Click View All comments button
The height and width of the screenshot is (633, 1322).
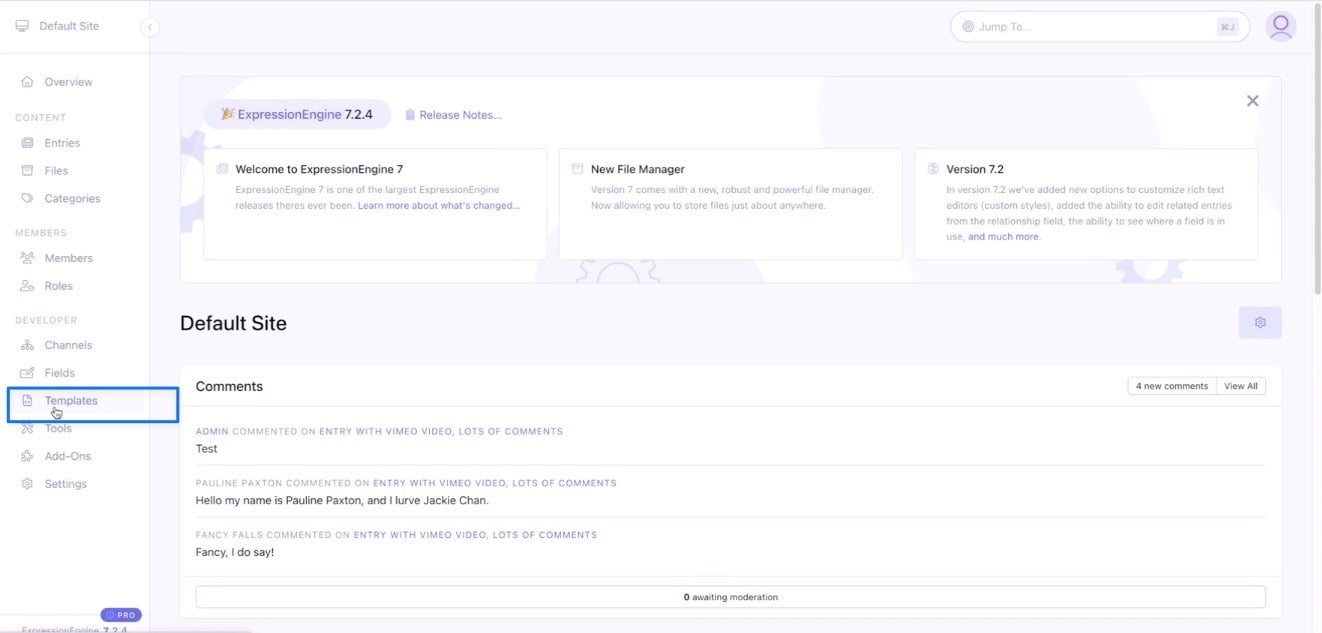point(1240,385)
